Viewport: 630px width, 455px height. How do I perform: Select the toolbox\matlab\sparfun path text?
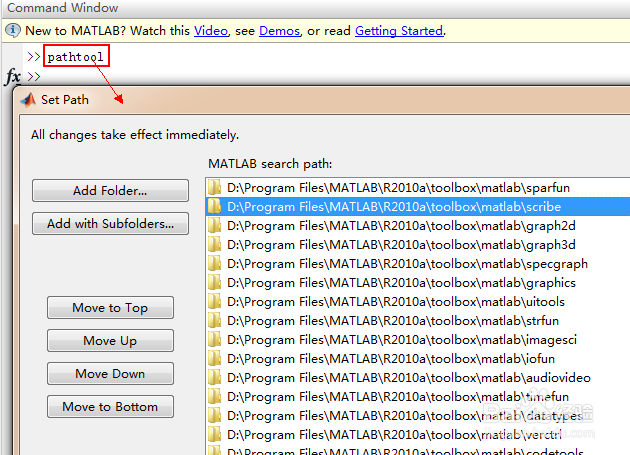click(398, 188)
